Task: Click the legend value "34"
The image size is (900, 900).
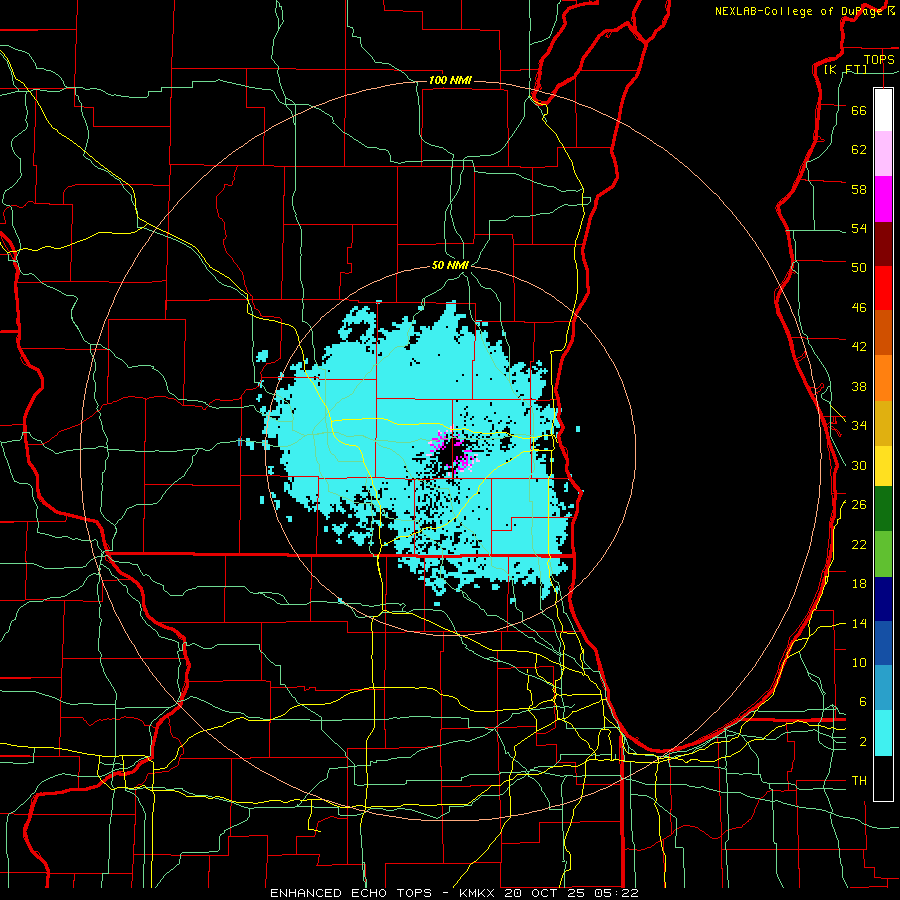Action: pyautogui.click(x=859, y=425)
